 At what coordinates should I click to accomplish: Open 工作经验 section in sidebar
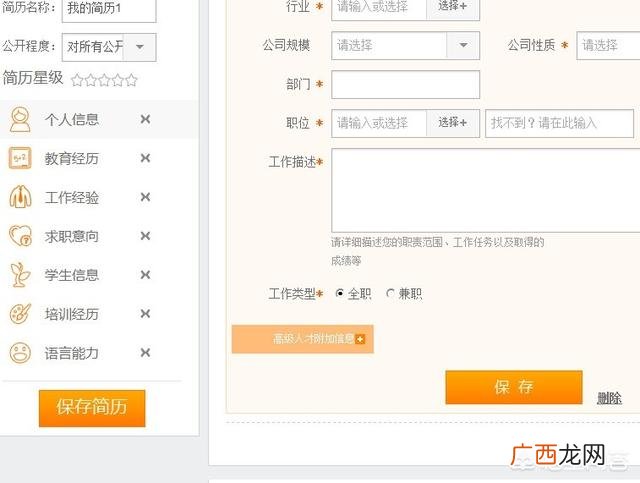tap(72, 197)
